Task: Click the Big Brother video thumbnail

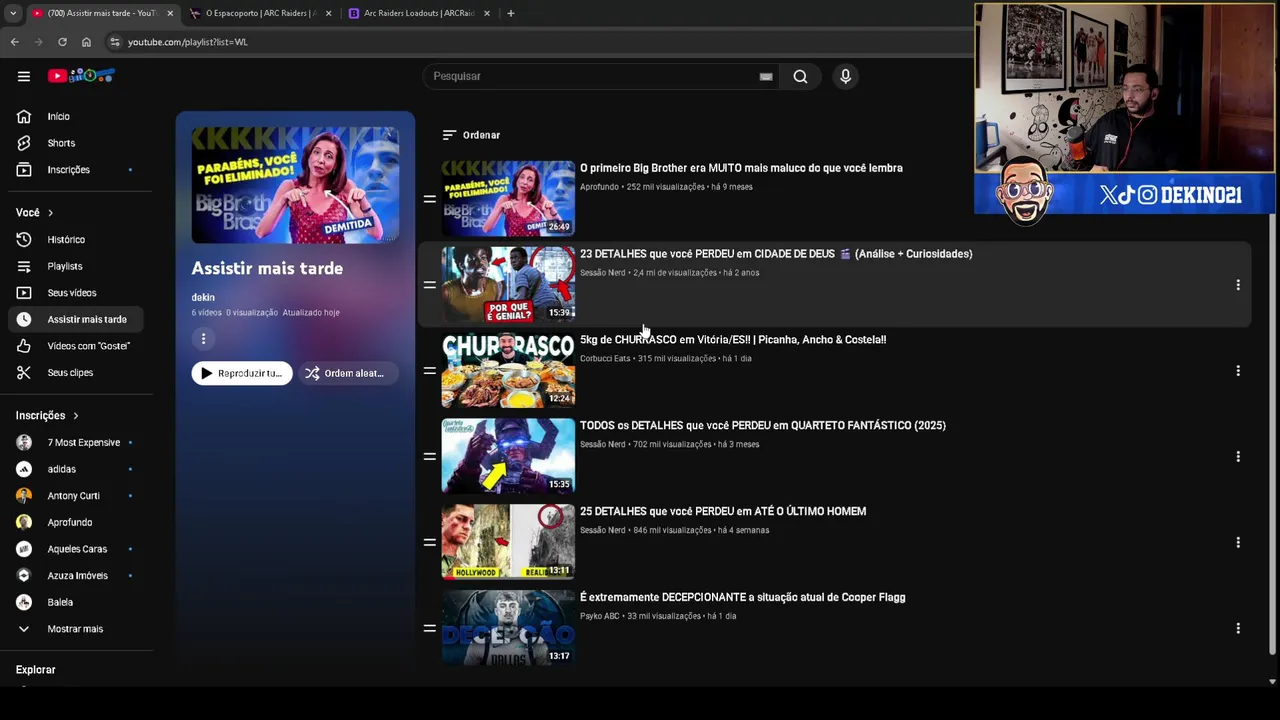Action: click(508, 198)
